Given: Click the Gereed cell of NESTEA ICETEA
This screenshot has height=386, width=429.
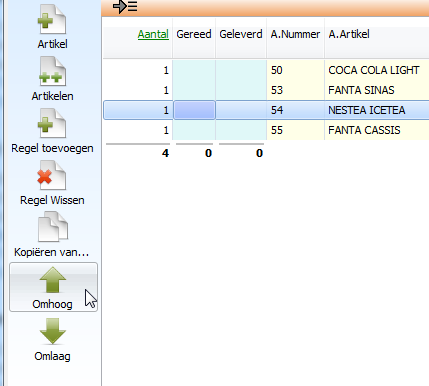Looking at the screenshot, I should (194, 110).
